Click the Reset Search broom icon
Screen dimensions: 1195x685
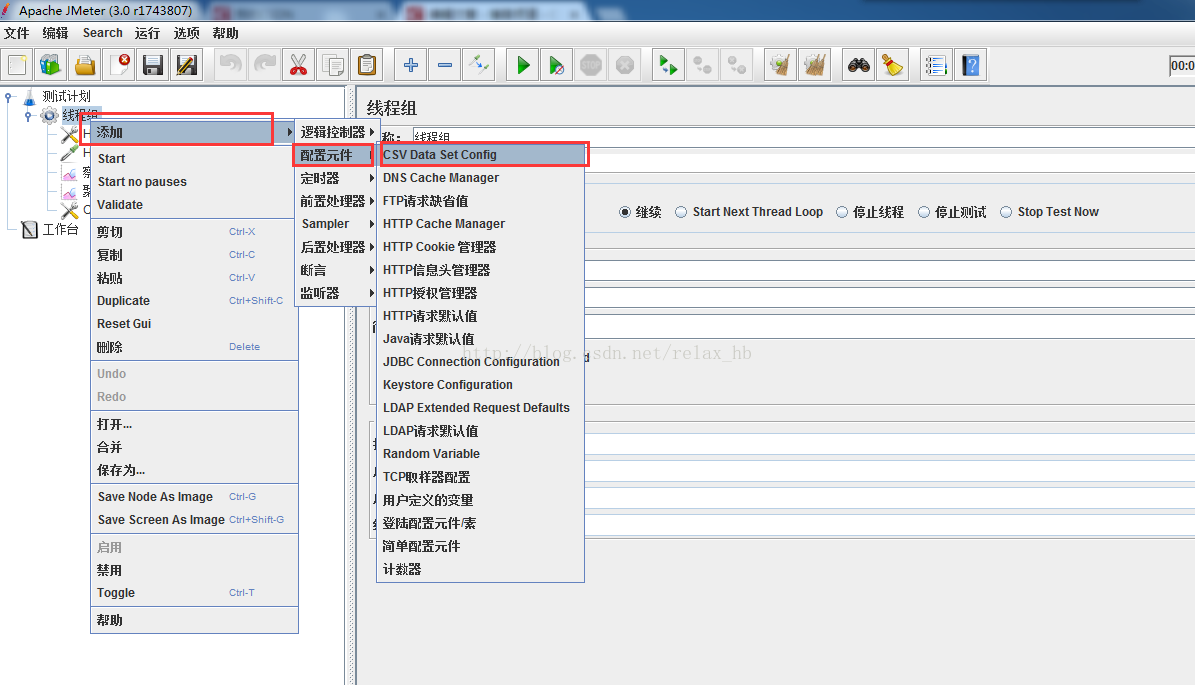point(892,66)
